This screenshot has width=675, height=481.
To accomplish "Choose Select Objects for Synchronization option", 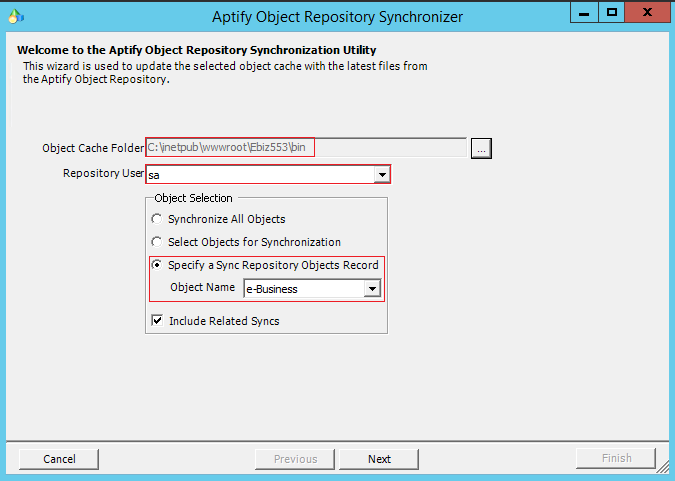I will [x=157, y=242].
